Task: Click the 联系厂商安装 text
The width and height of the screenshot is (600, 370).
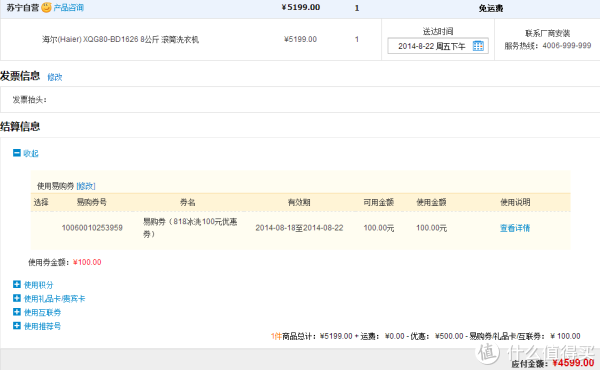Action: point(548,33)
